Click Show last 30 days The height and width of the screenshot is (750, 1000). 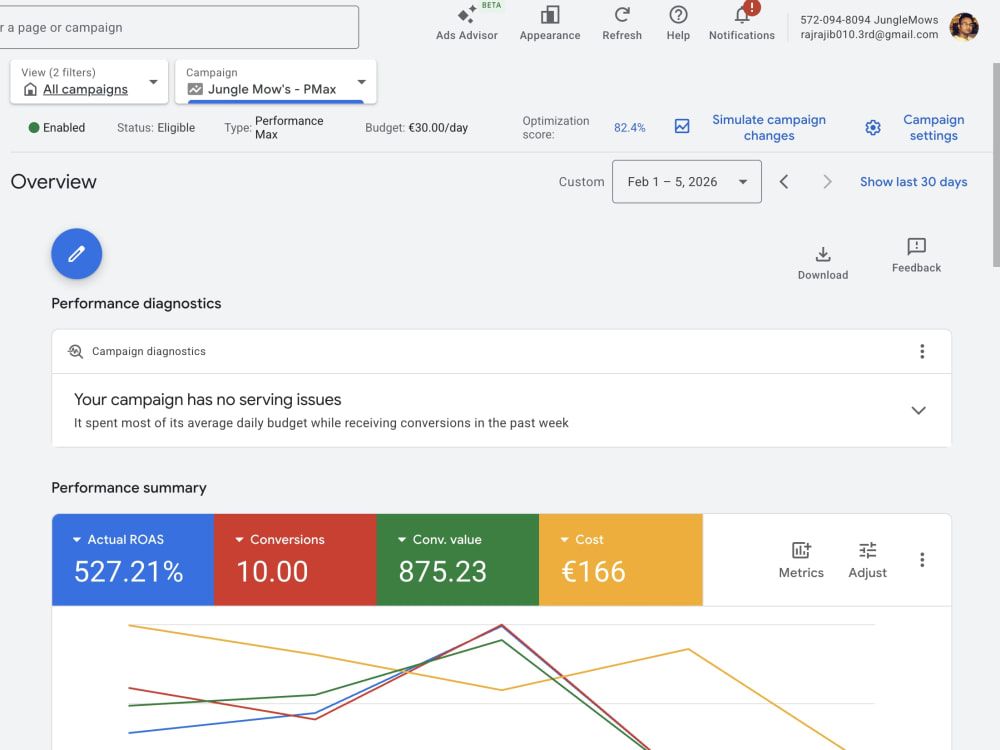913,182
